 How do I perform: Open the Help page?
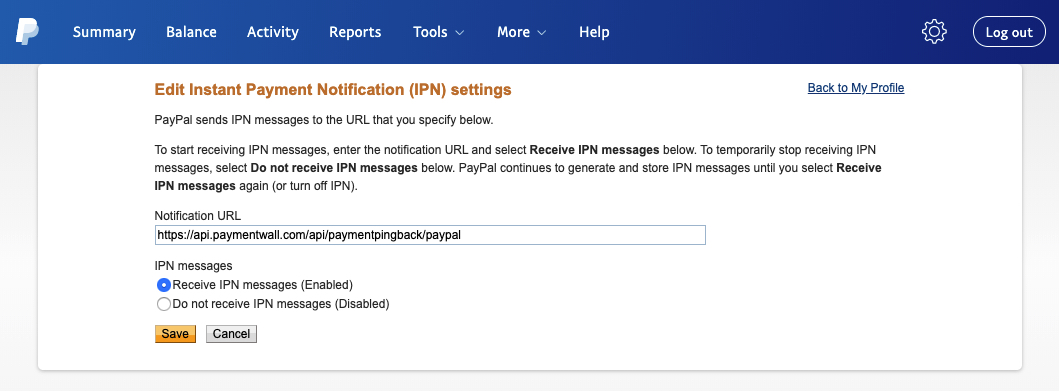click(x=594, y=32)
